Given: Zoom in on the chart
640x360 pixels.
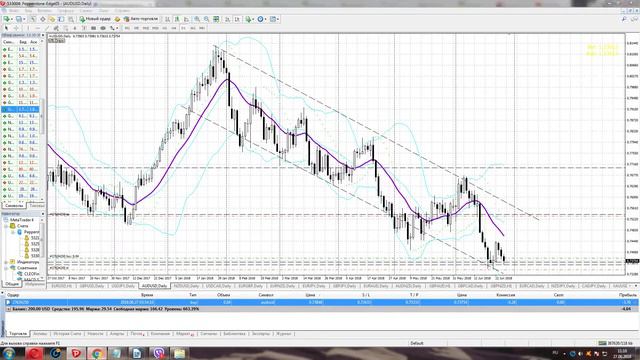Looking at the screenshot, I should click(196, 19).
